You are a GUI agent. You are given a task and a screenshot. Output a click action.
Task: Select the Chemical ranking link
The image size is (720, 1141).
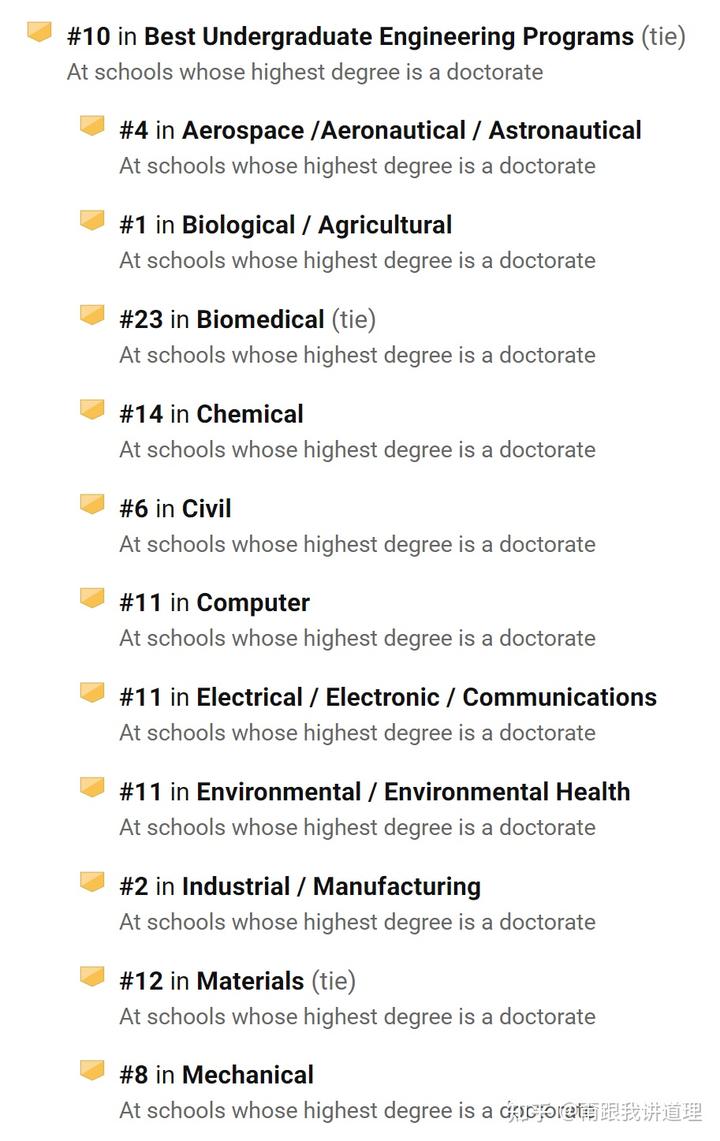tap(250, 414)
